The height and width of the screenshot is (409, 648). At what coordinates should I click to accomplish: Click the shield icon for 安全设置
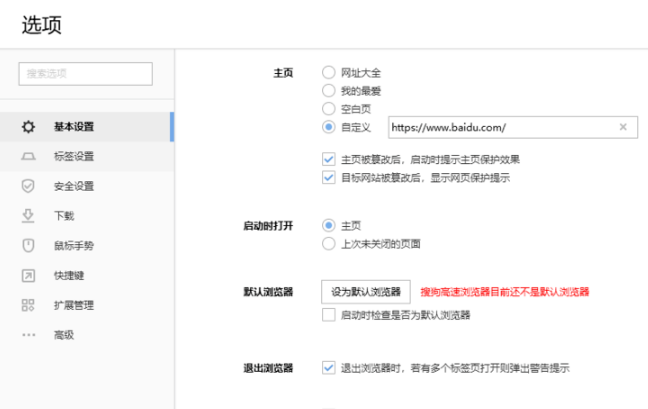[29, 186]
